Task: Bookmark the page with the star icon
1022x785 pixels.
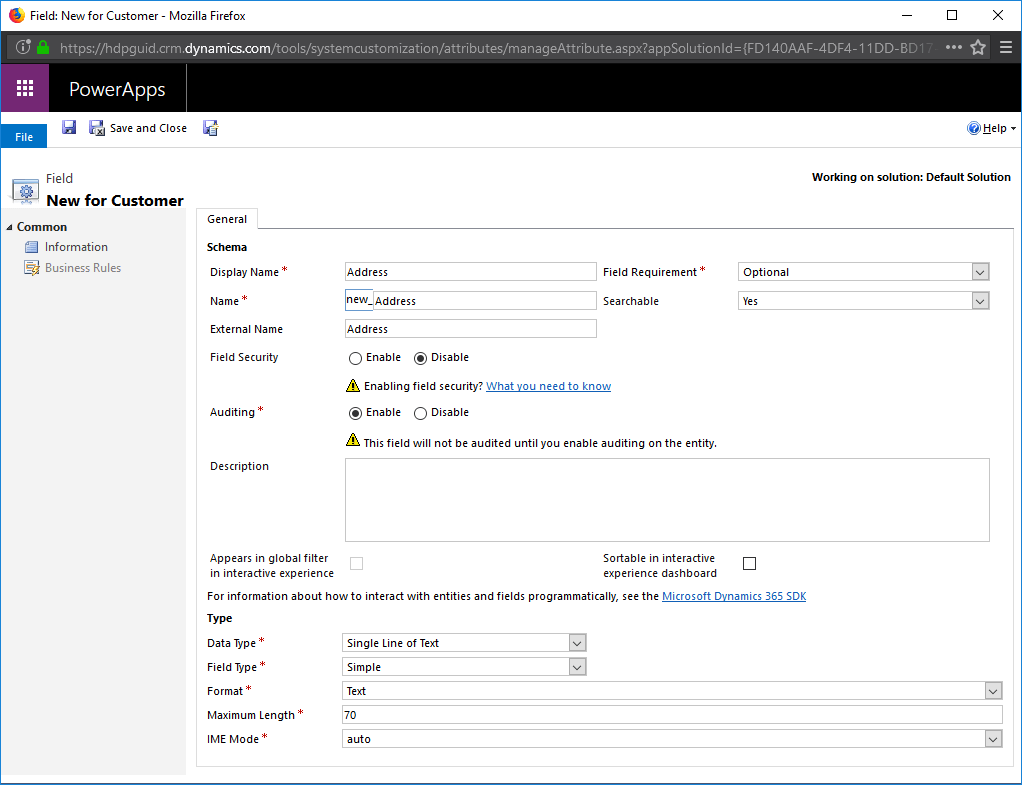Action: click(x=978, y=46)
